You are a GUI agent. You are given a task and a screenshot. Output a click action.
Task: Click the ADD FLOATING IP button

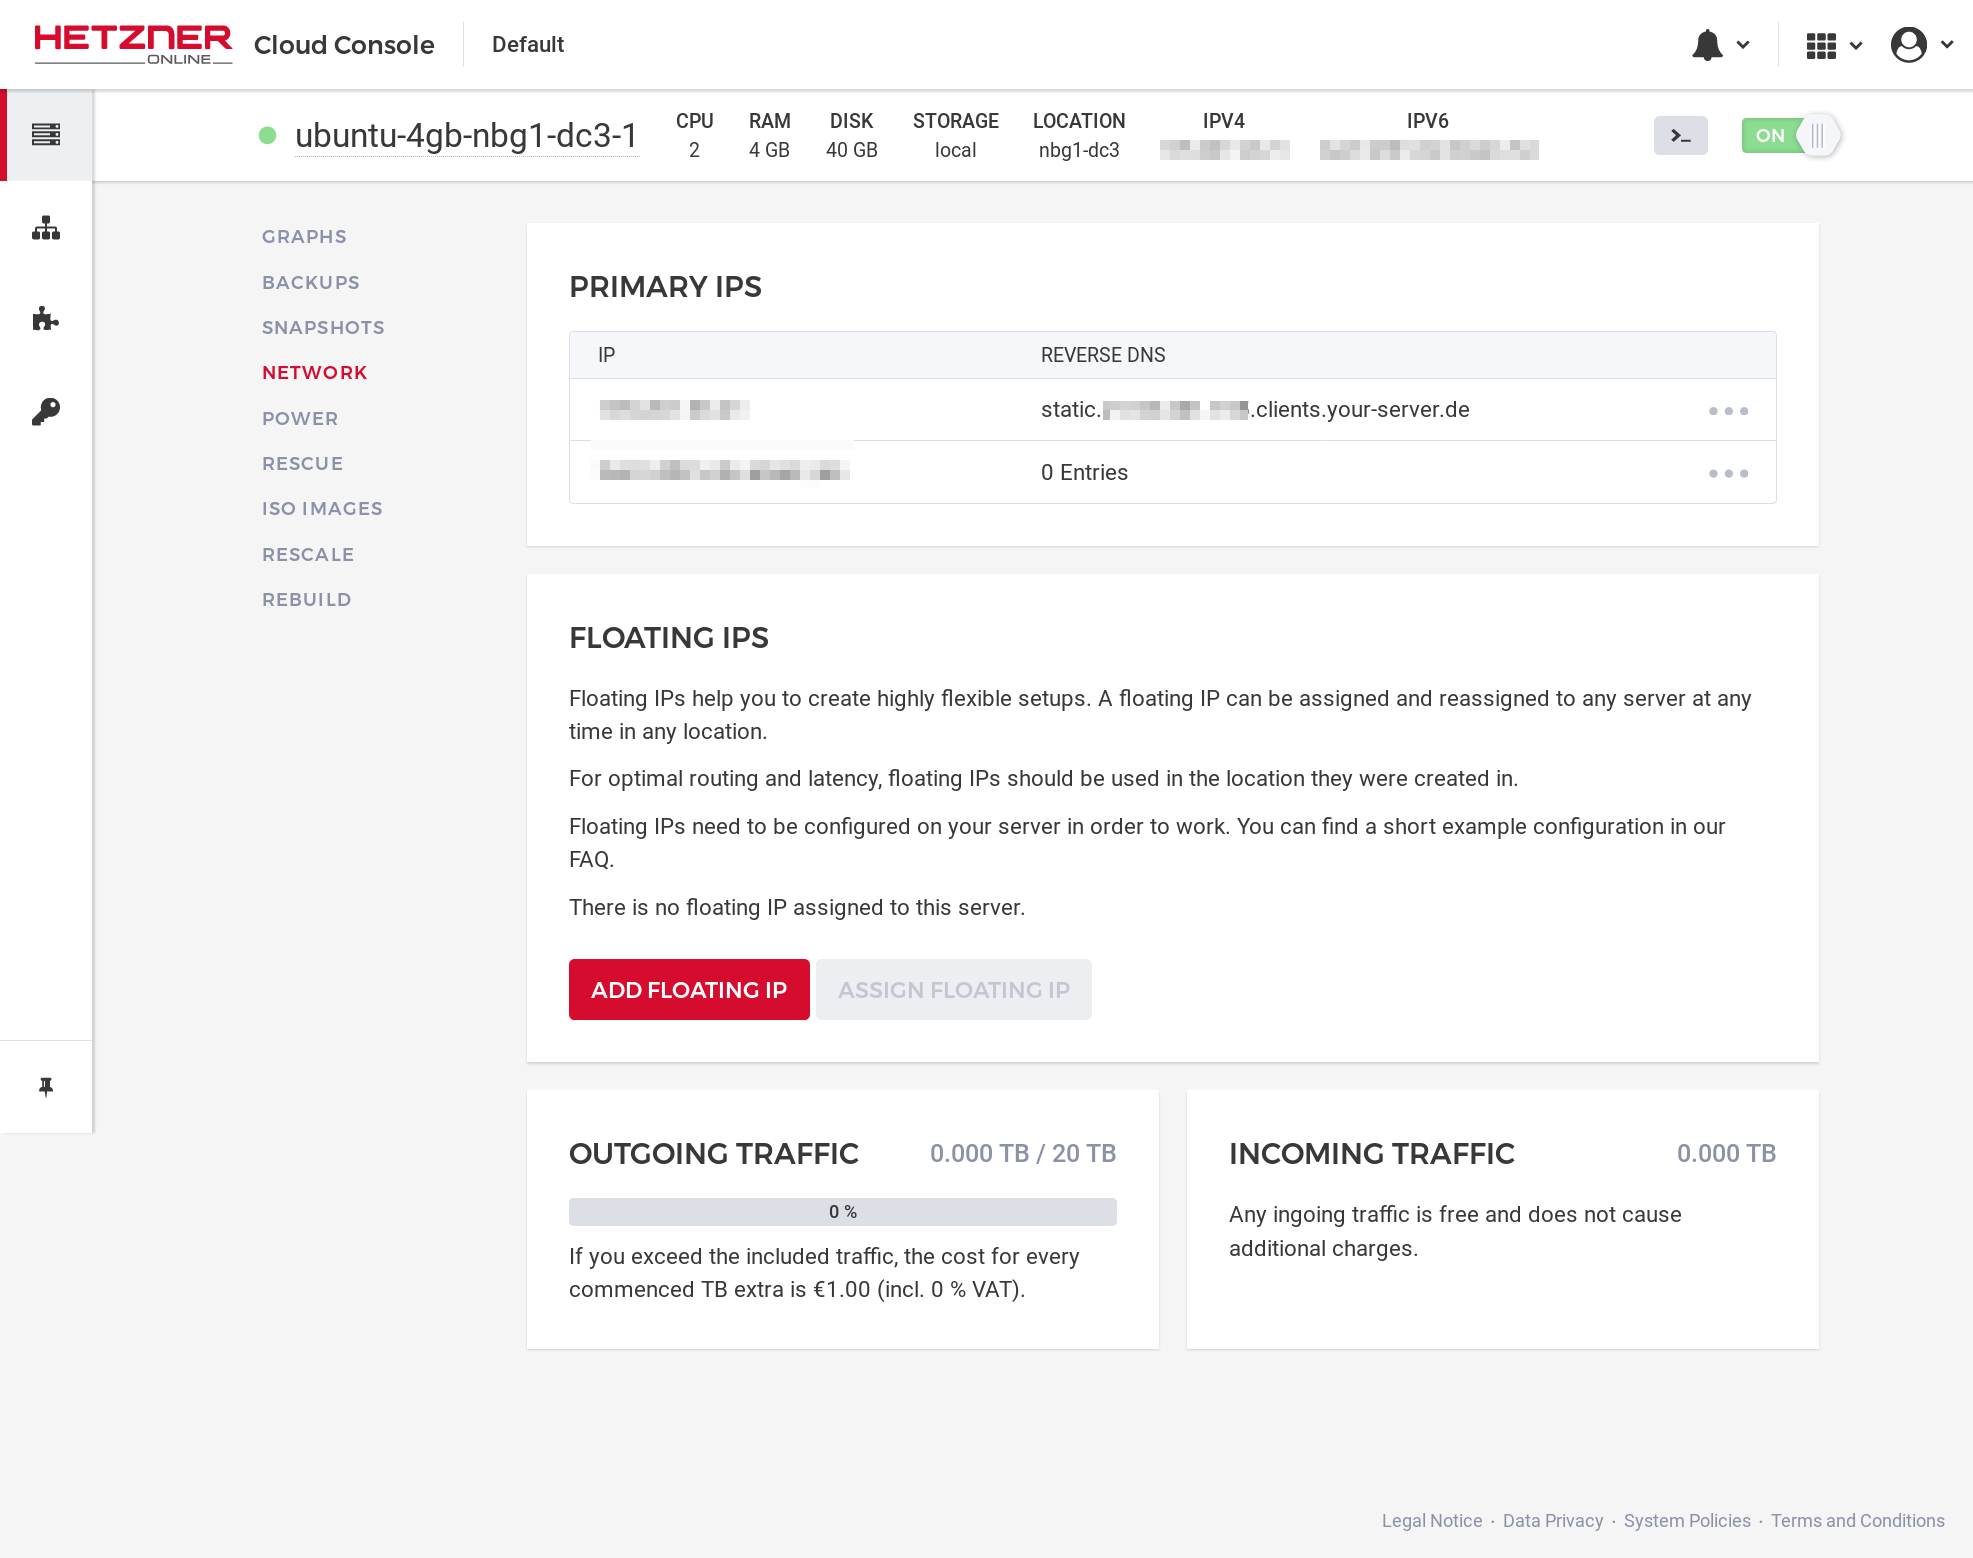(688, 989)
